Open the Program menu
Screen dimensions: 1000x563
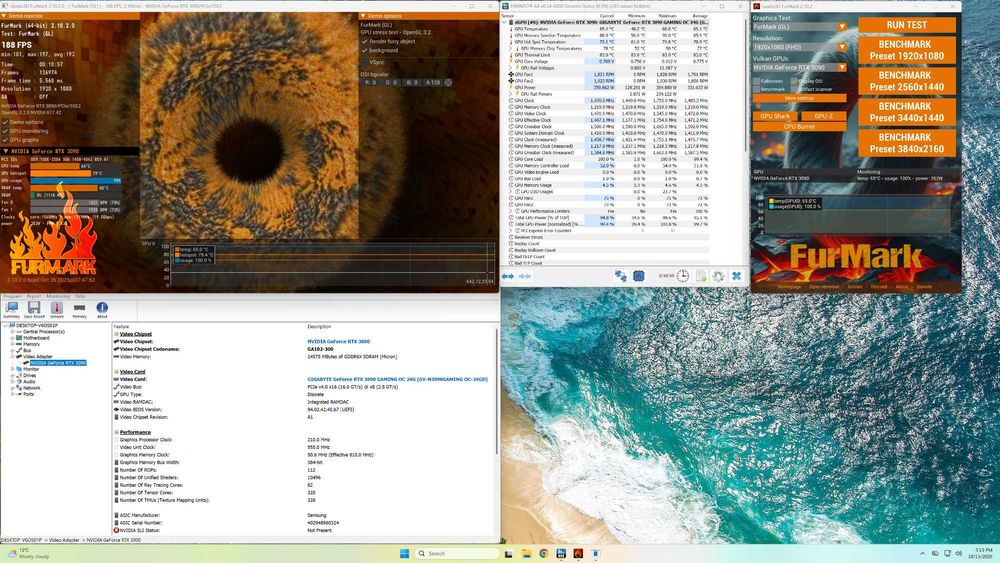pyautogui.click(x=12, y=296)
